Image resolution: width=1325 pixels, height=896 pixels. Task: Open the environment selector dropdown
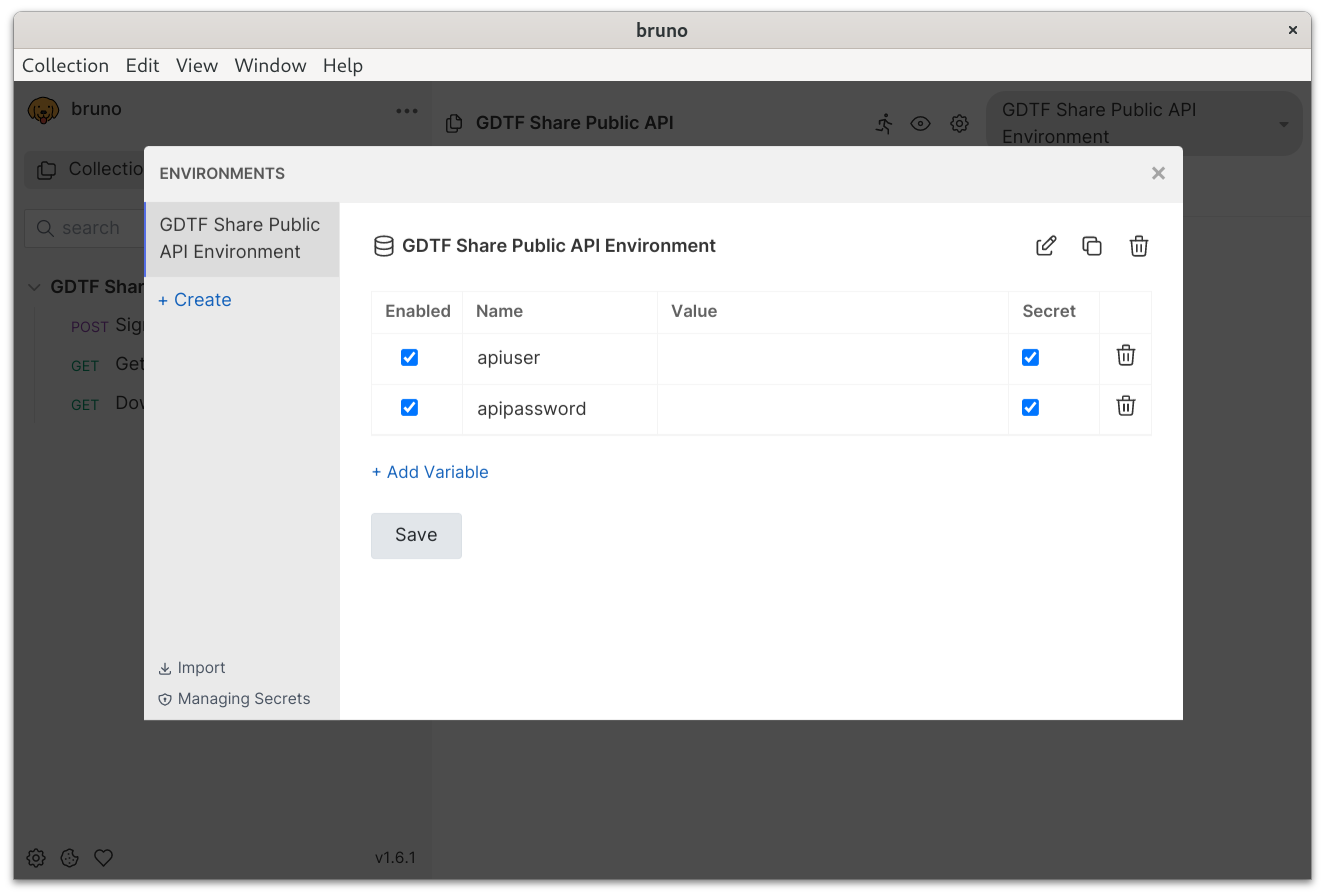(x=1144, y=123)
